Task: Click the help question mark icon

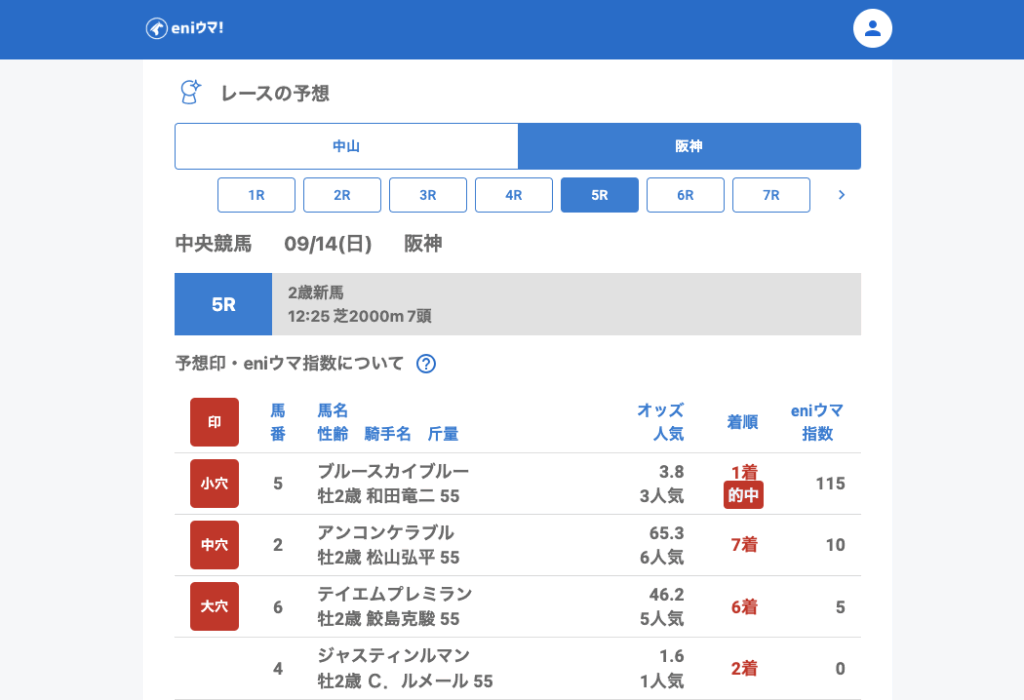Action: (426, 364)
